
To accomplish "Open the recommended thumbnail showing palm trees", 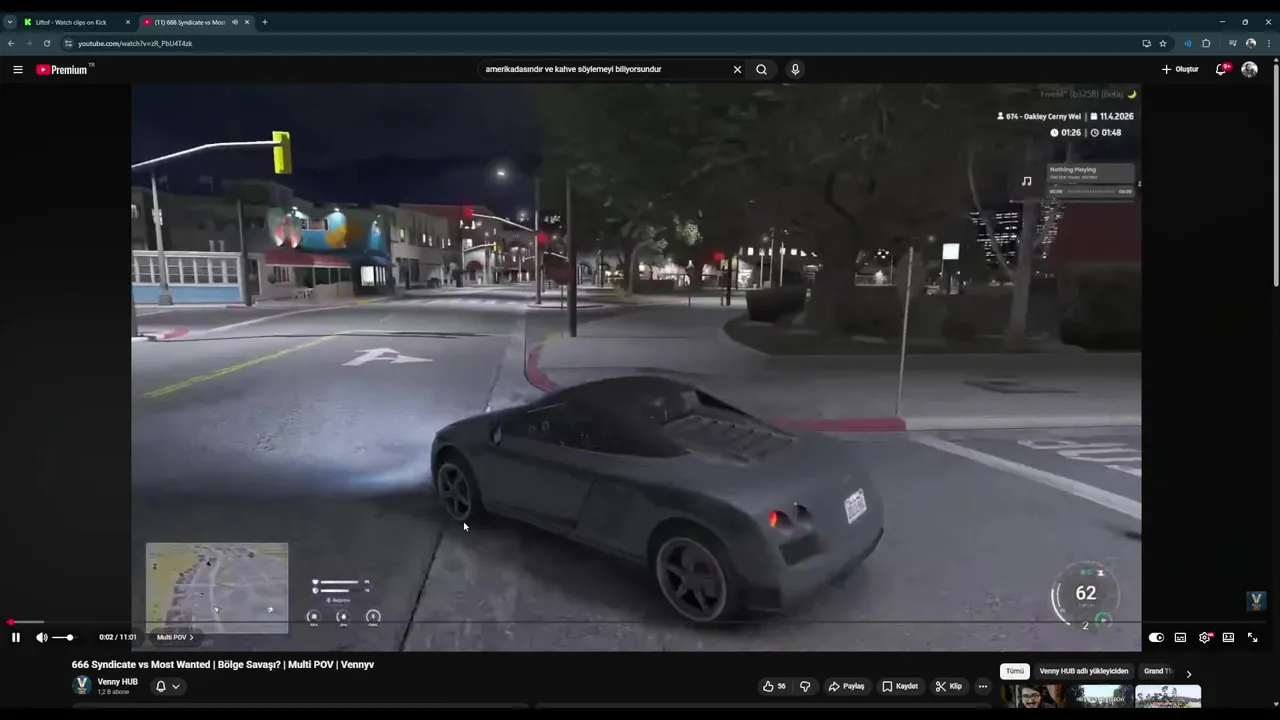I will click(1168, 696).
